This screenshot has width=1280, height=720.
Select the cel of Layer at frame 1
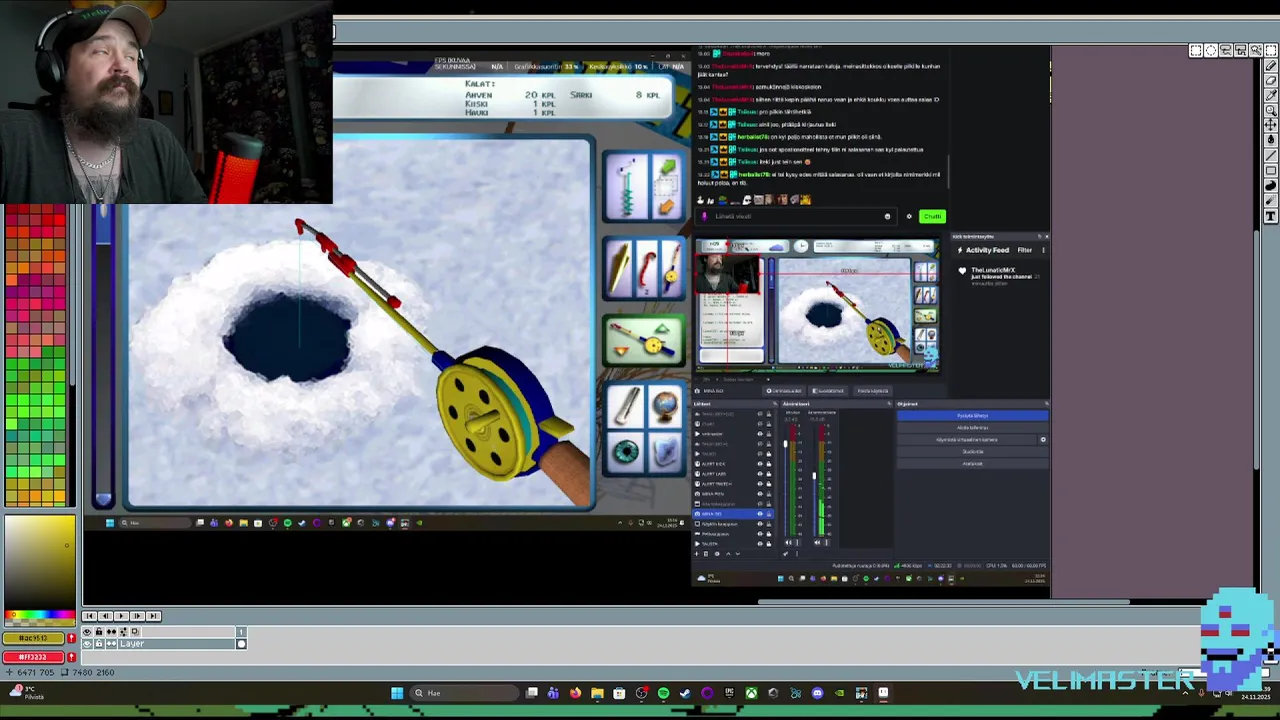[x=241, y=644]
